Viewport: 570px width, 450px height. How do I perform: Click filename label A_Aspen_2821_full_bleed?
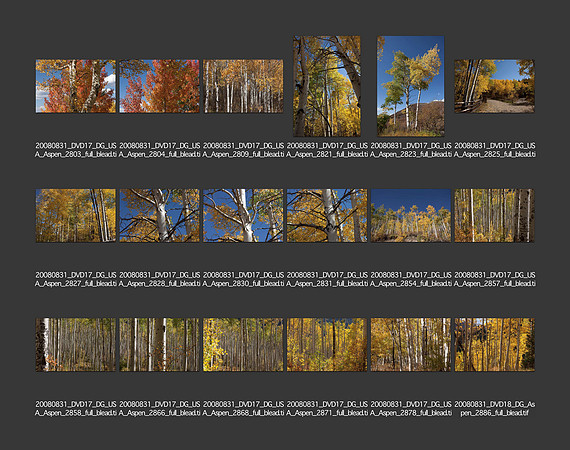pyautogui.click(x=327, y=154)
